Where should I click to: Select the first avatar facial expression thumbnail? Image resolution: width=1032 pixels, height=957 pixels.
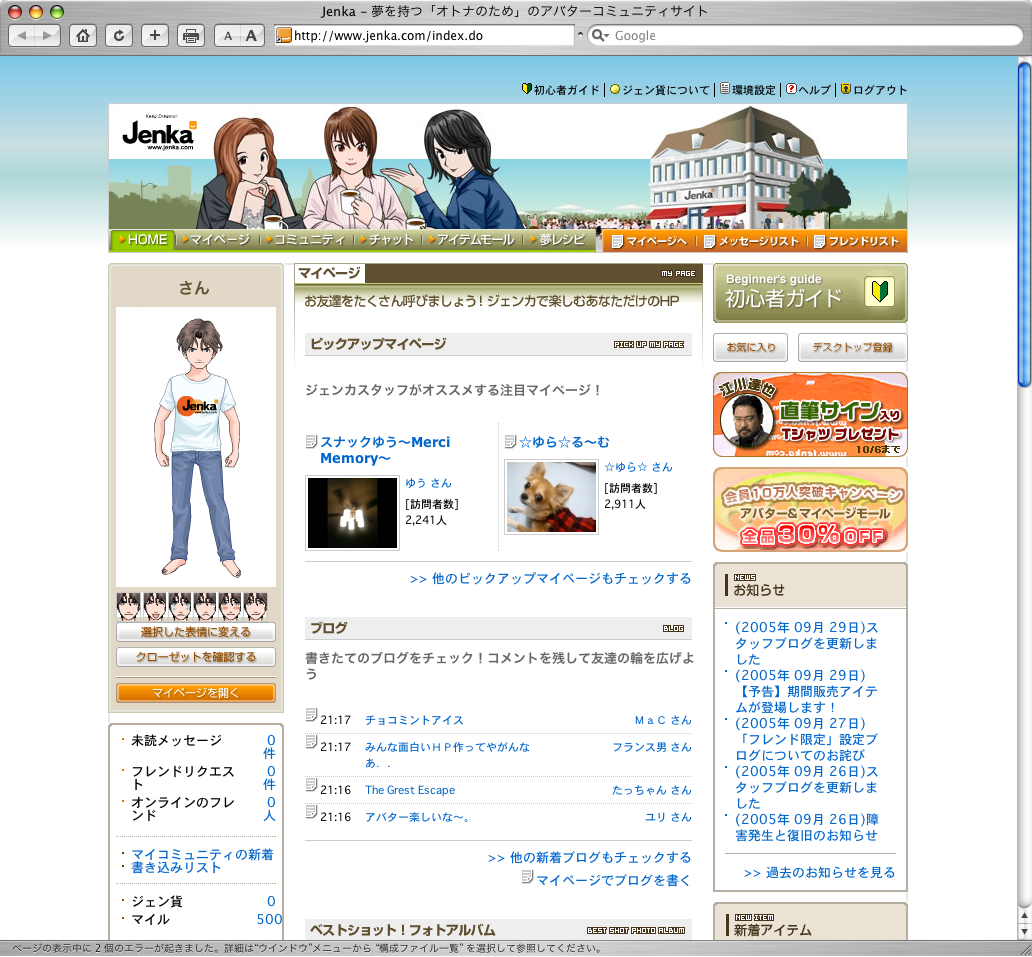(x=128, y=606)
